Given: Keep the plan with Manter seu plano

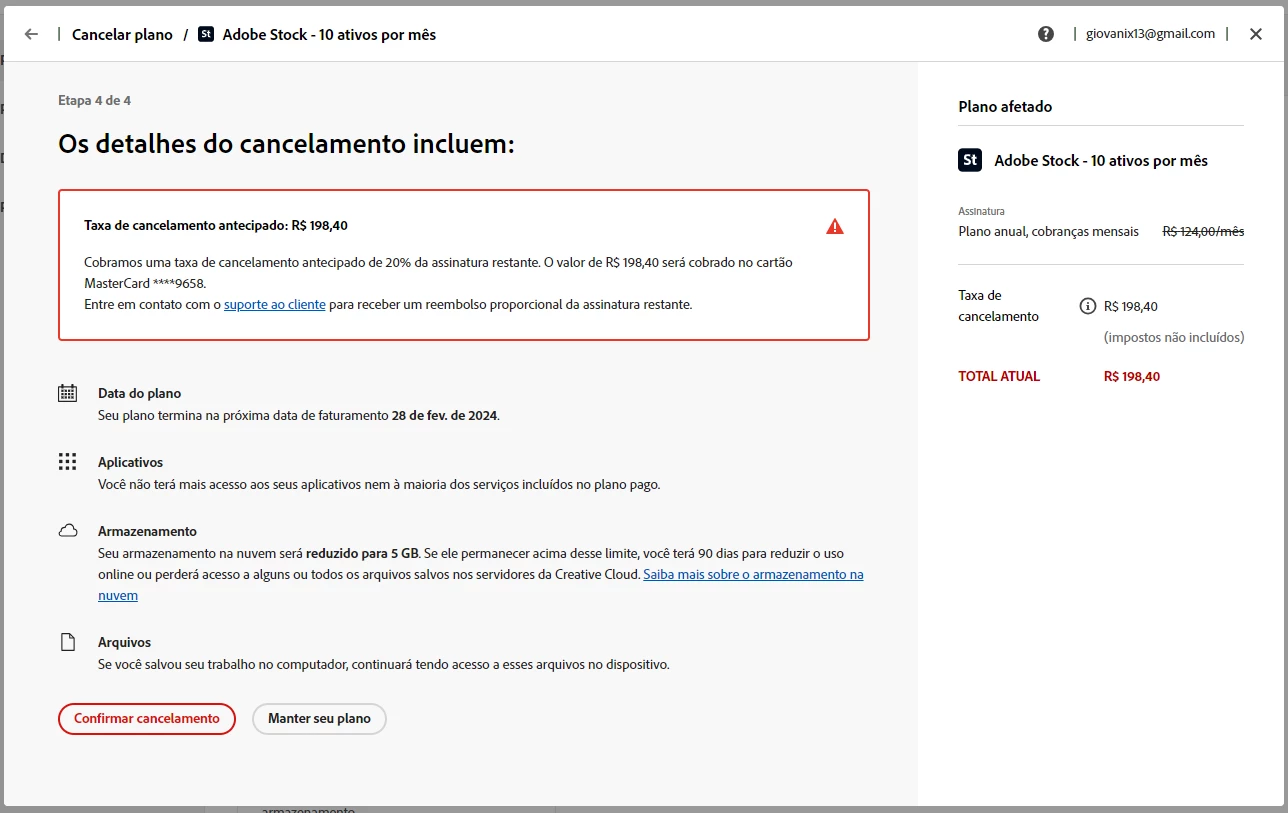Looking at the screenshot, I should pos(319,719).
